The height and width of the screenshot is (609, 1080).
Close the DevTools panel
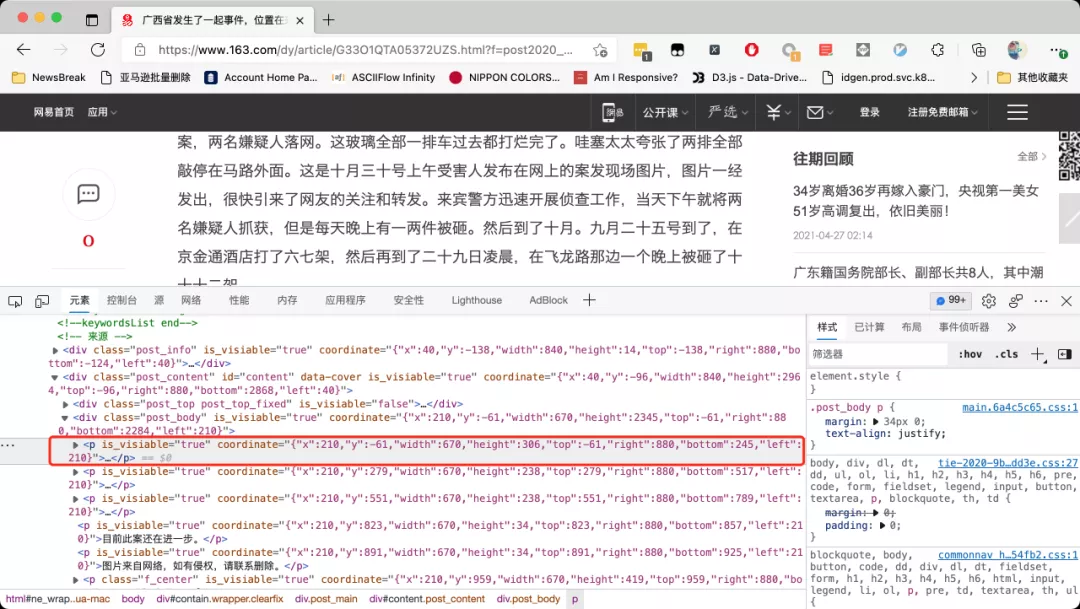[1066, 301]
